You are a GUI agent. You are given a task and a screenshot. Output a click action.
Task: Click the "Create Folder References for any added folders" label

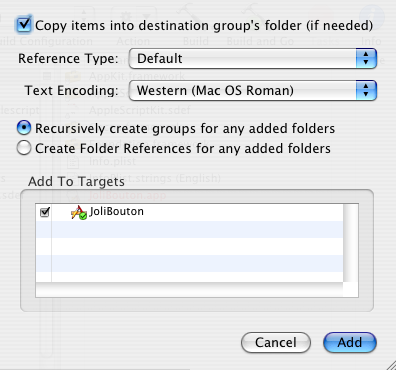coord(183,149)
